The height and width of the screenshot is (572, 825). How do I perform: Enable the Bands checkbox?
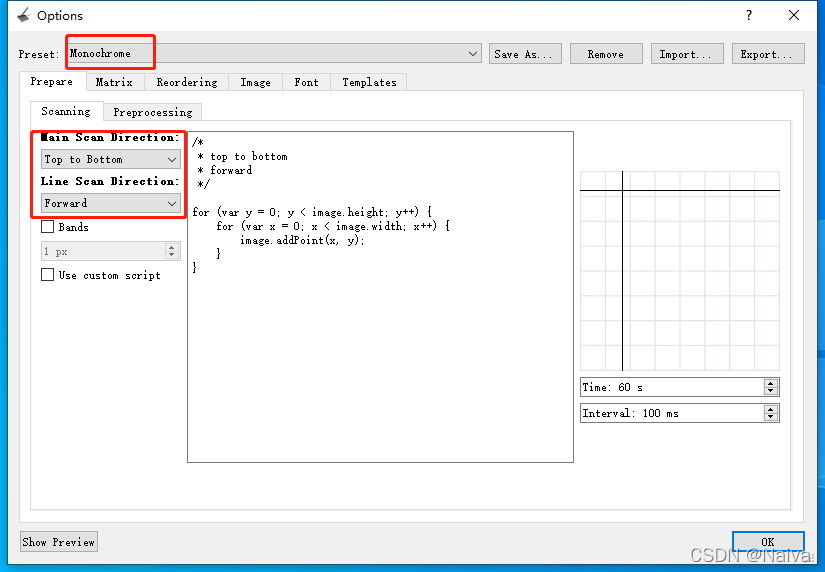47,227
